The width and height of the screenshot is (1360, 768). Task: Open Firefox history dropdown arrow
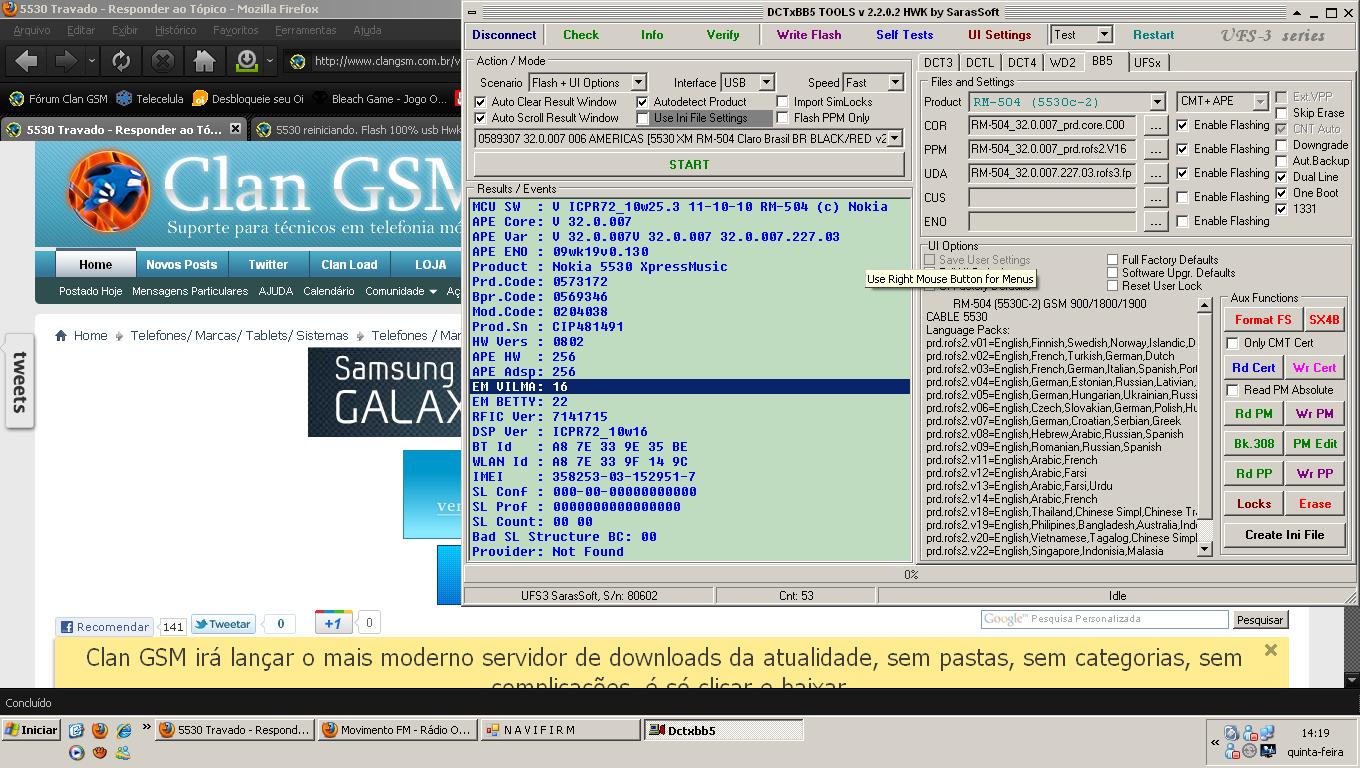[x=92, y=61]
